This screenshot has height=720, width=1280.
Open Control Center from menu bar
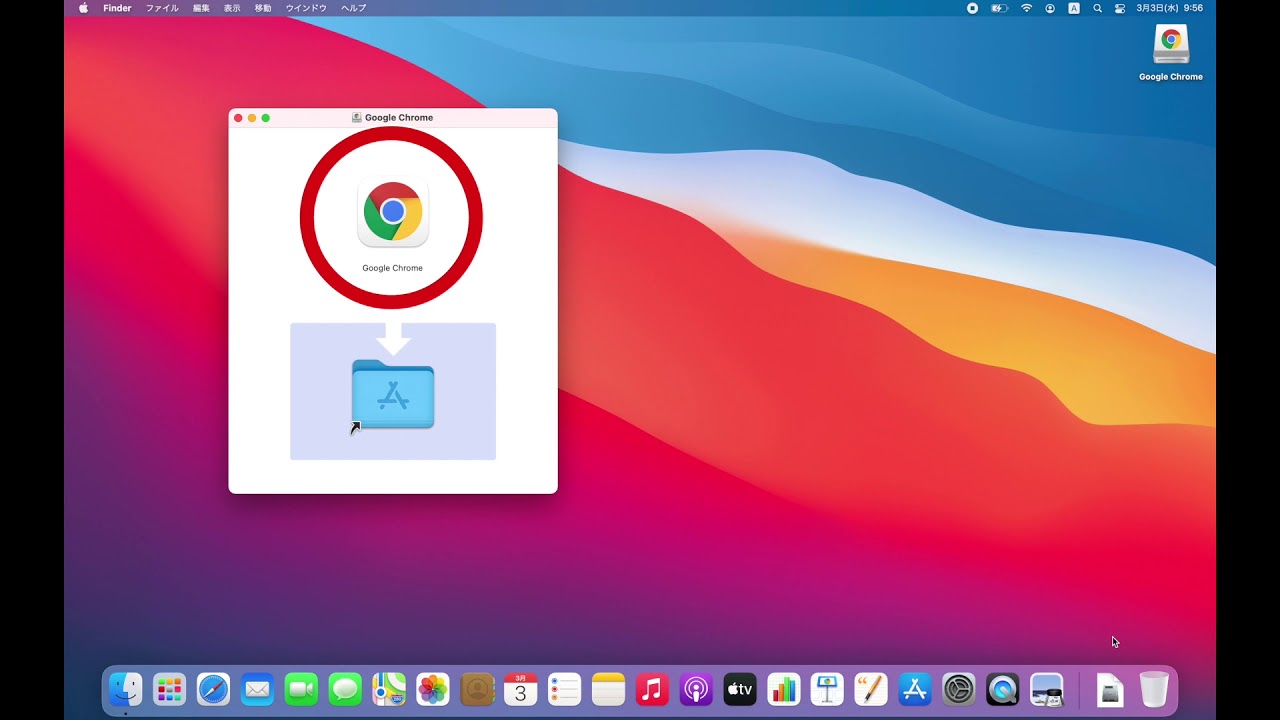point(1120,8)
